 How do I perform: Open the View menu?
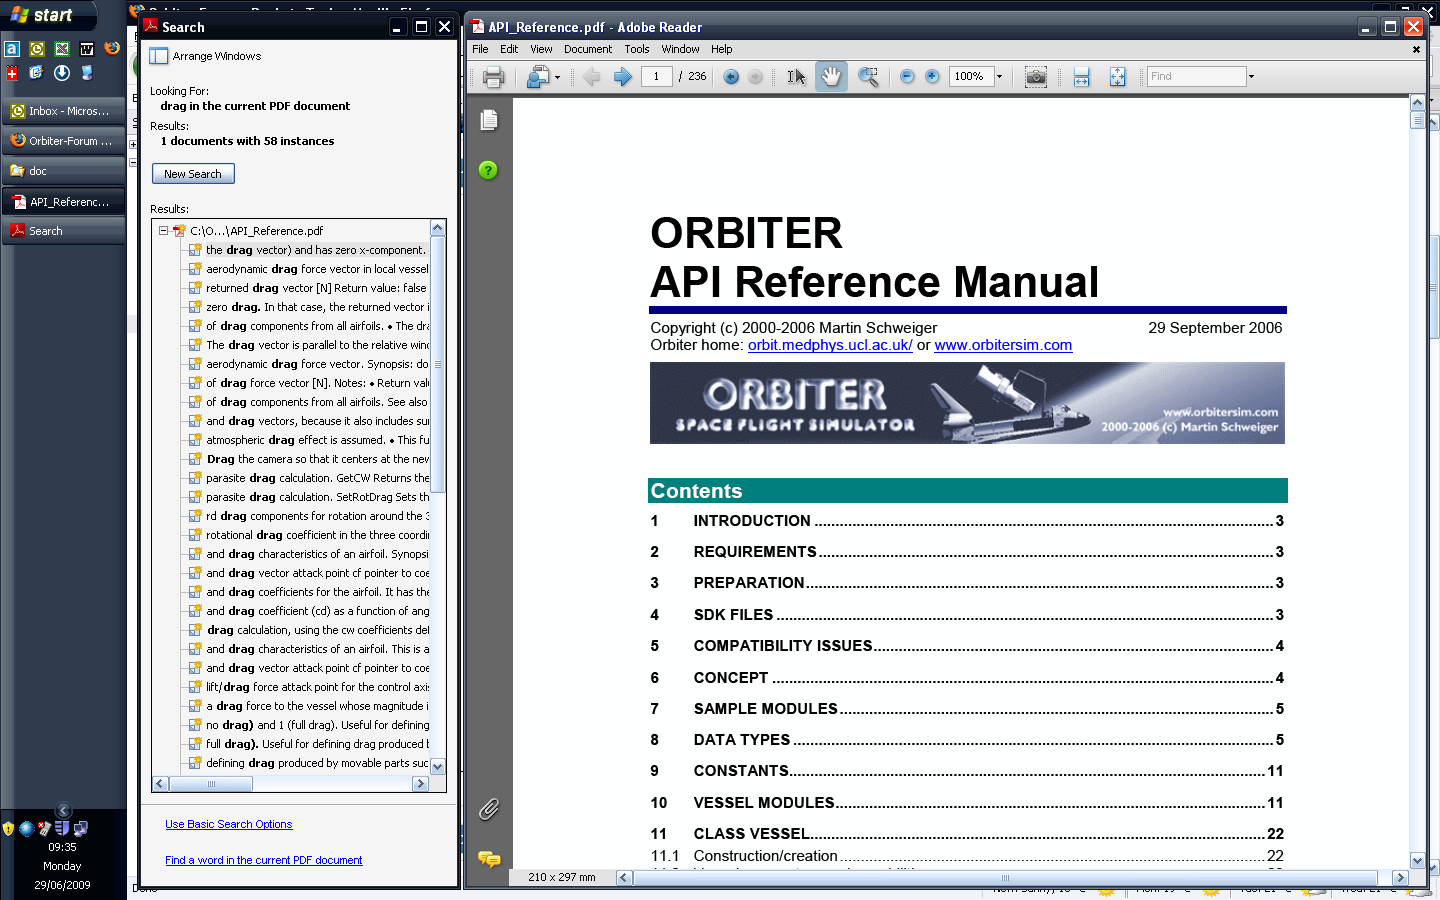(541, 49)
